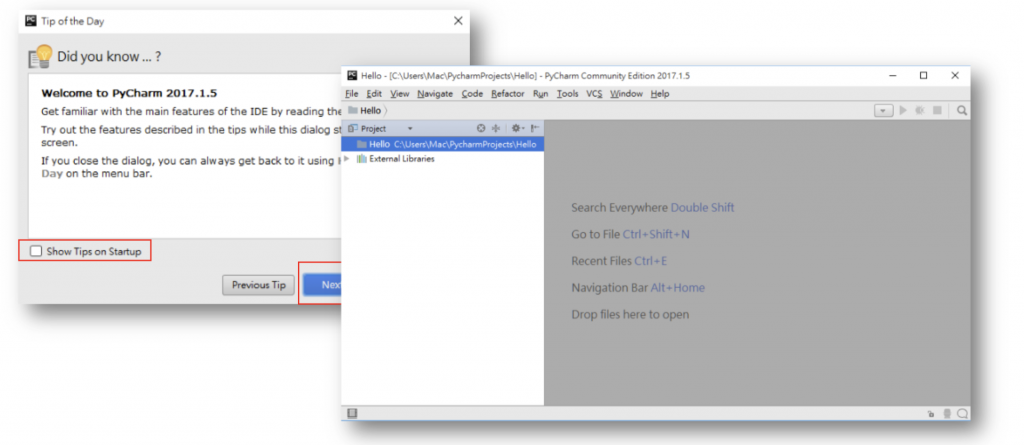Select External Libraries tree row text

coord(402,159)
